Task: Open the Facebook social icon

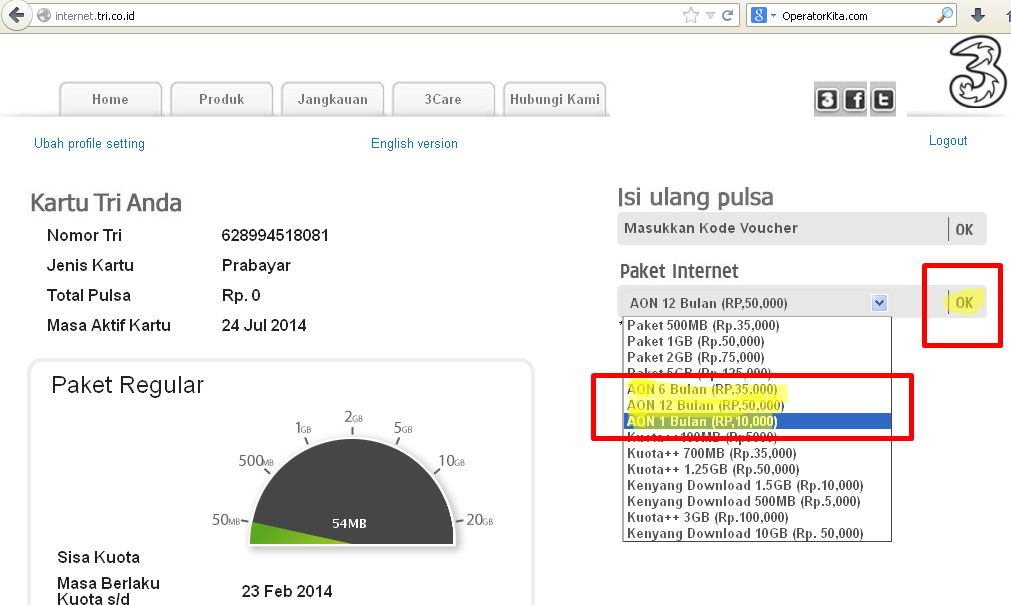Action: pyautogui.click(x=855, y=99)
